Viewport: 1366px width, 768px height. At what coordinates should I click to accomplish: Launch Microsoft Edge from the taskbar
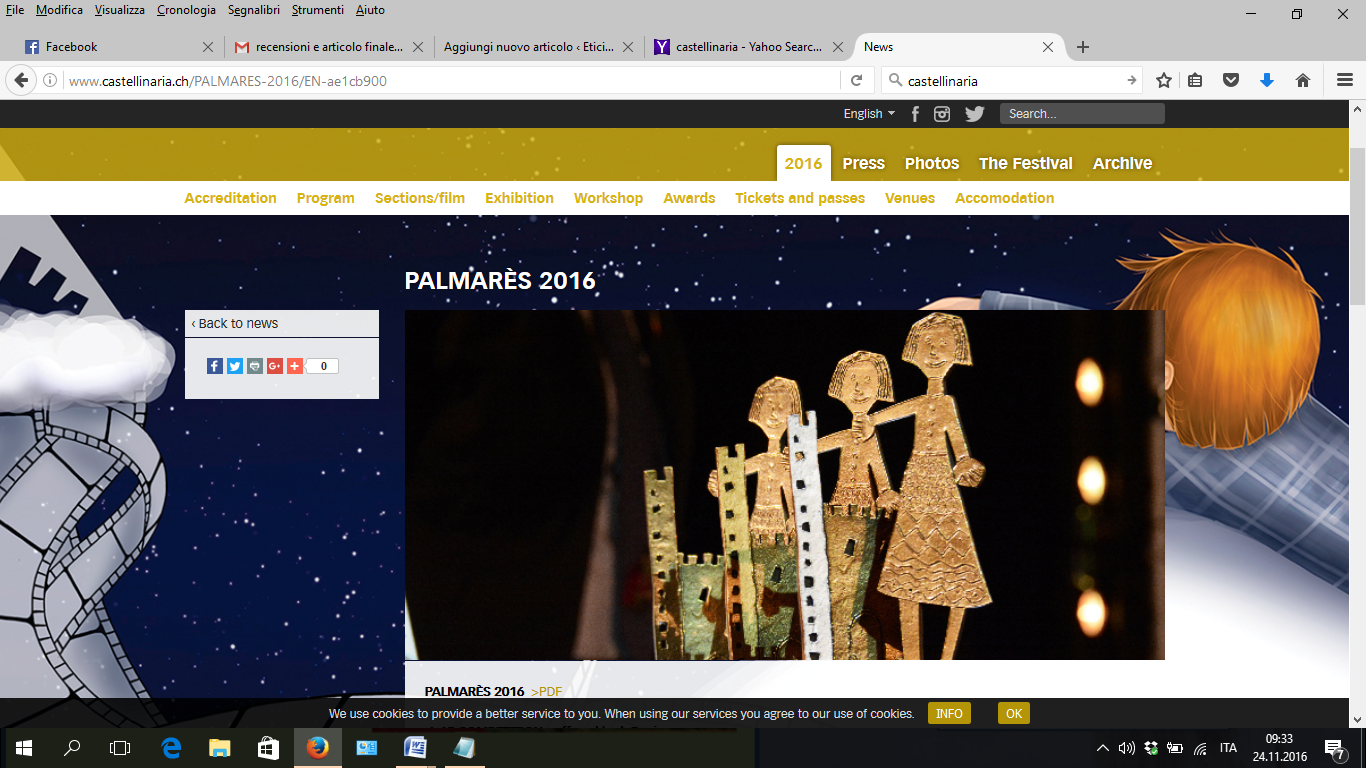(x=172, y=747)
